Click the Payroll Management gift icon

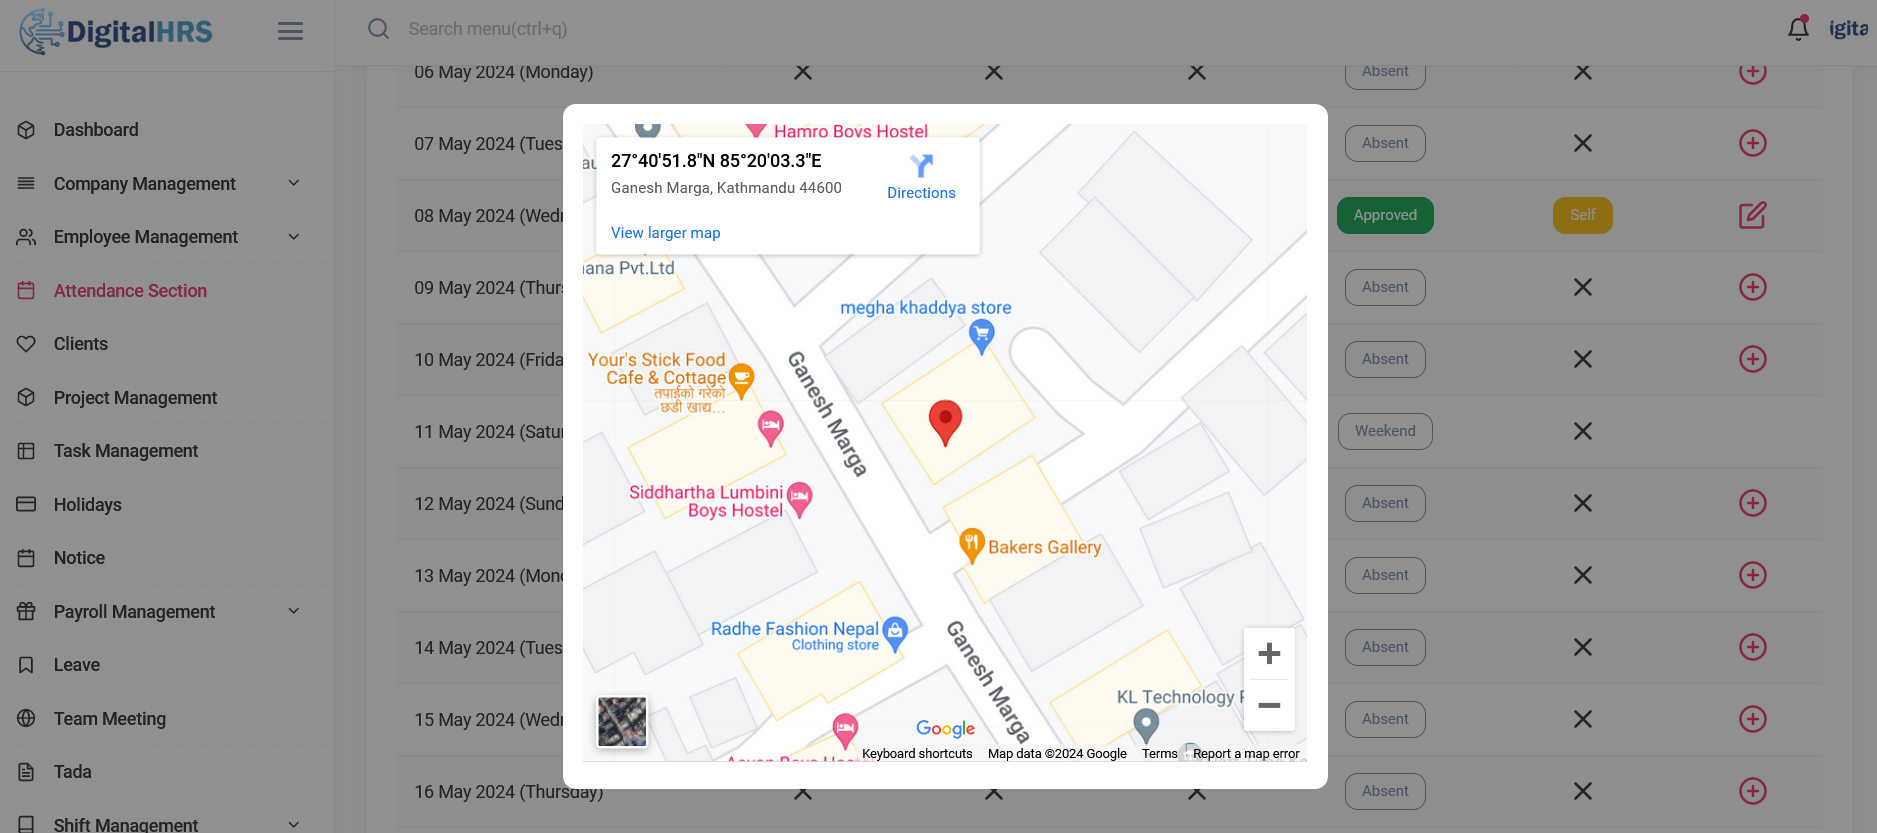pos(27,612)
